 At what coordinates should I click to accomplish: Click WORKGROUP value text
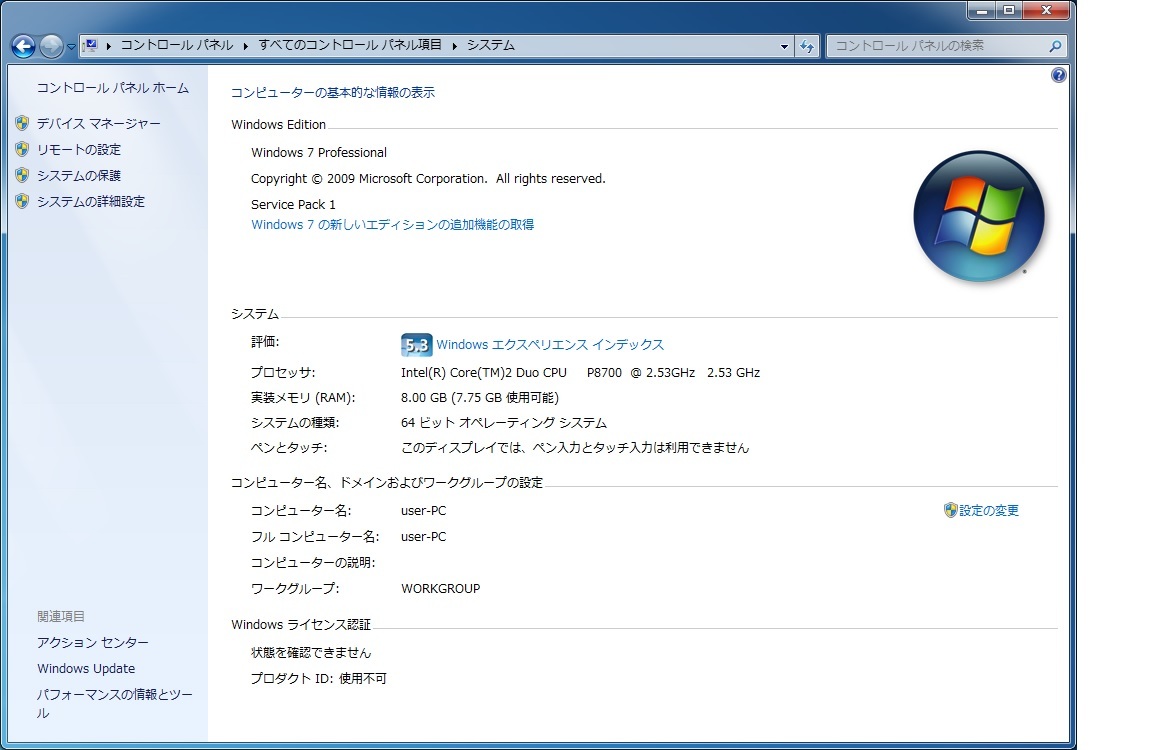click(440, 588)
